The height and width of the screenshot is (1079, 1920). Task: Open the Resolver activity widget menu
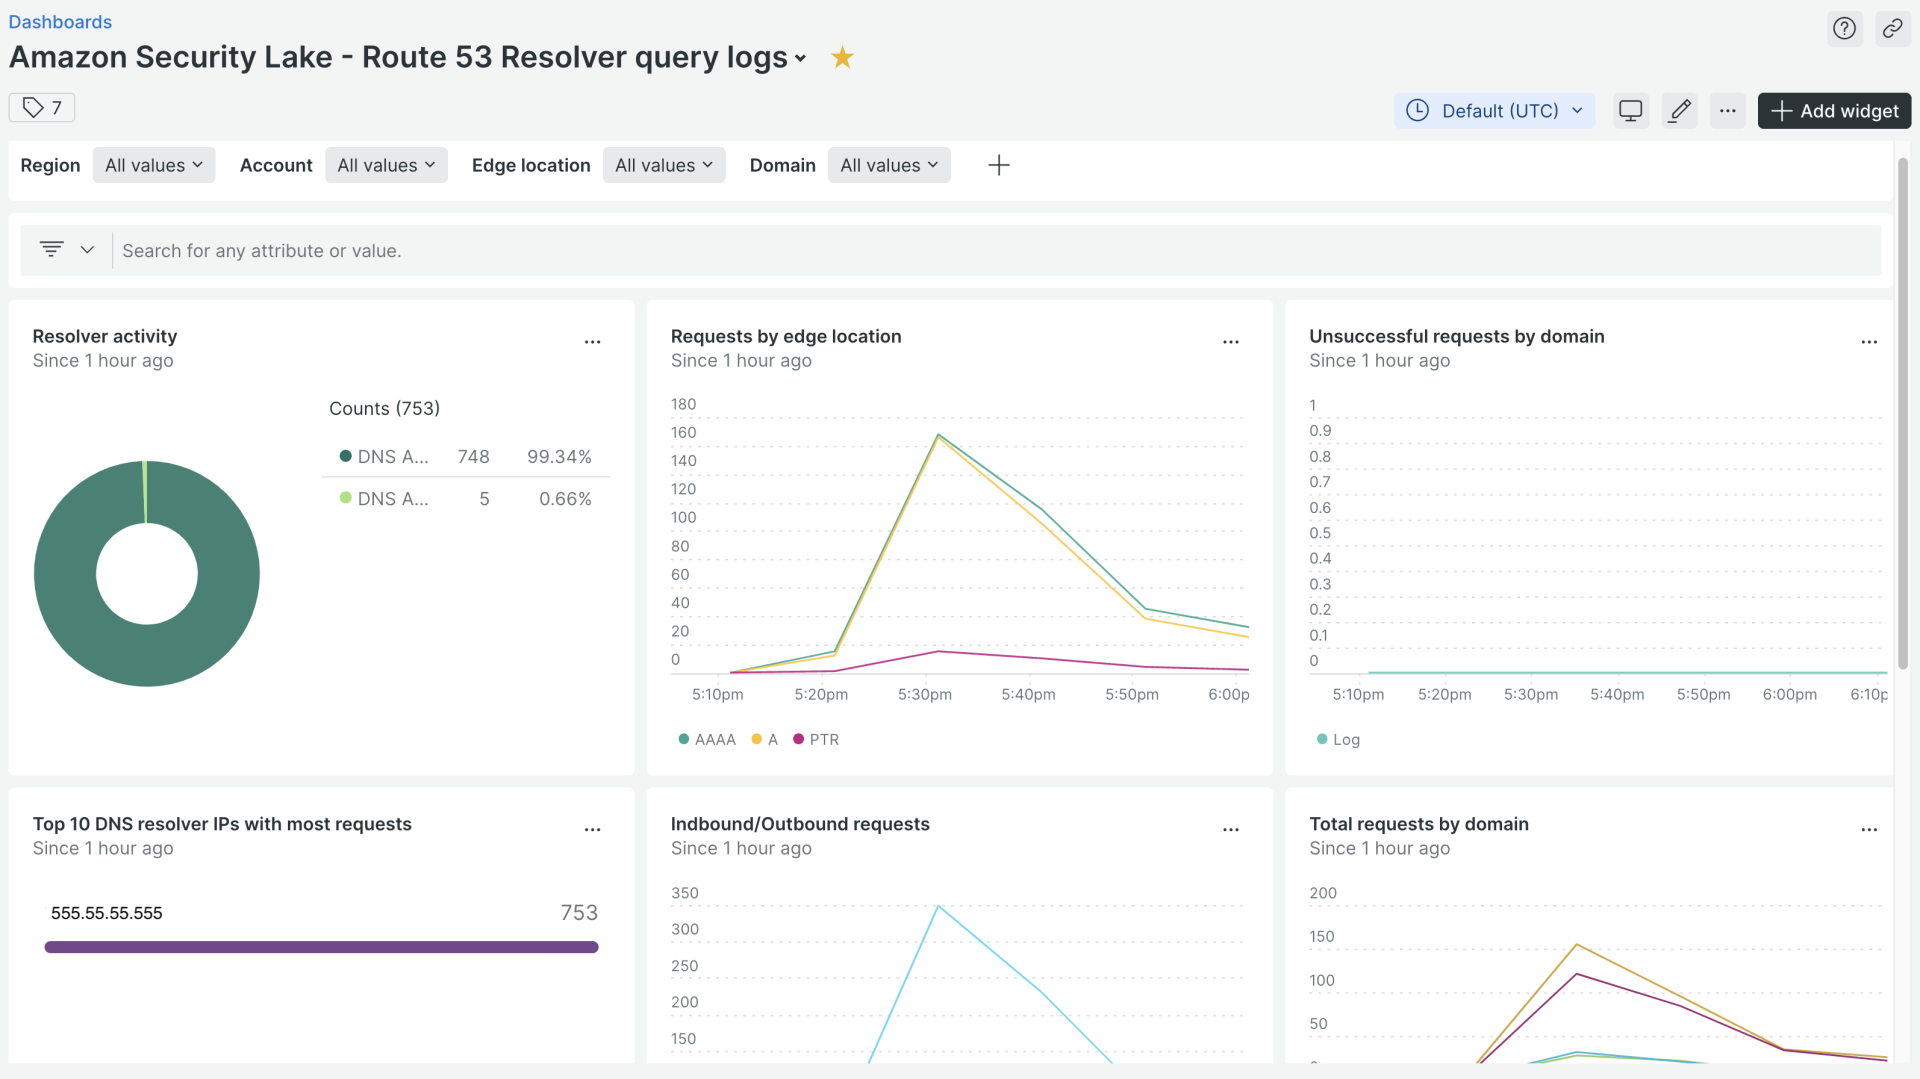click(x=592, y=341)
